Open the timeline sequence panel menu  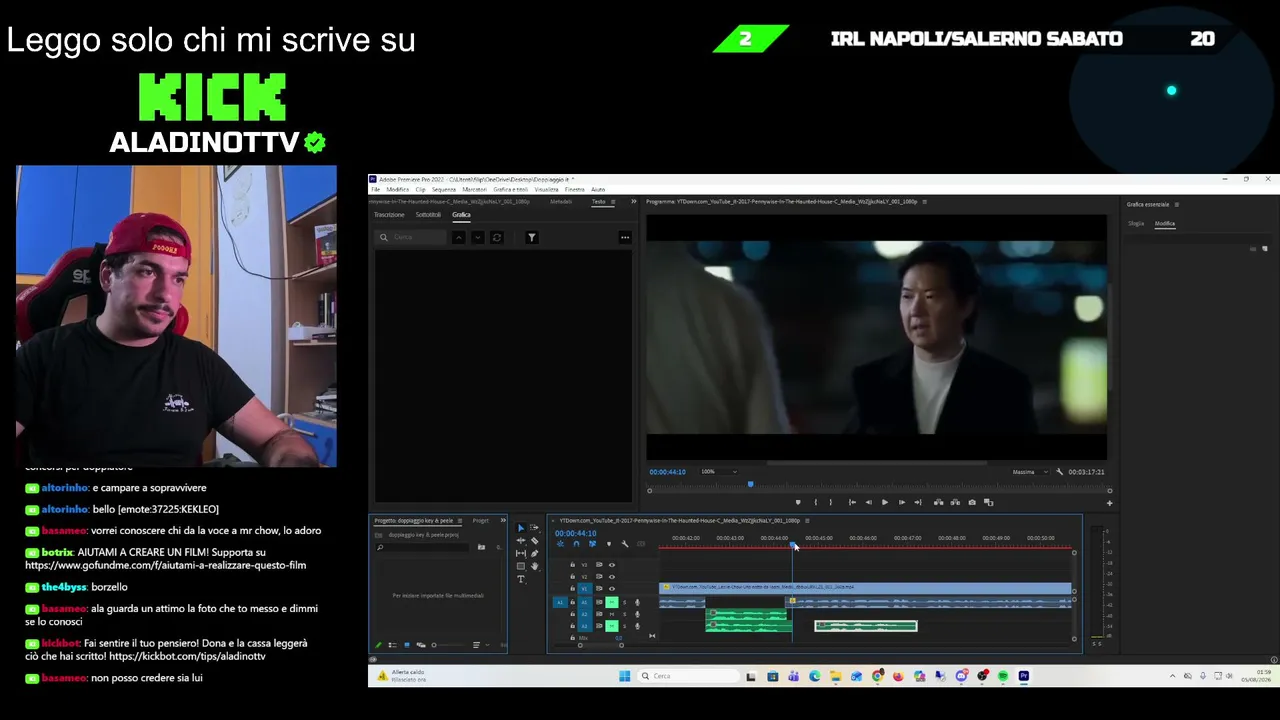(x=807, y=521)
